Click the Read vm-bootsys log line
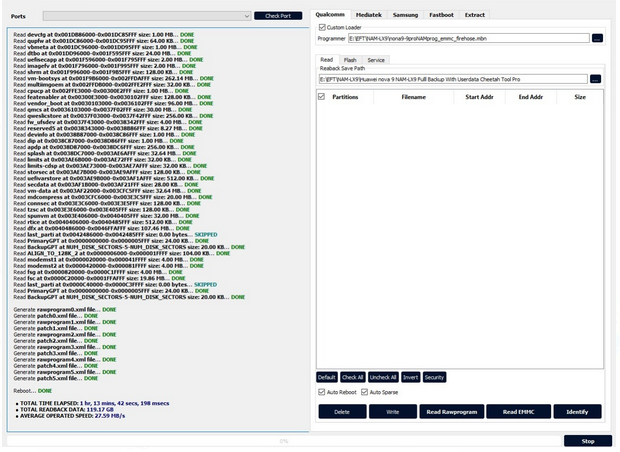Image resolution: width=620 pixels, height=452 pixels. 113,78
